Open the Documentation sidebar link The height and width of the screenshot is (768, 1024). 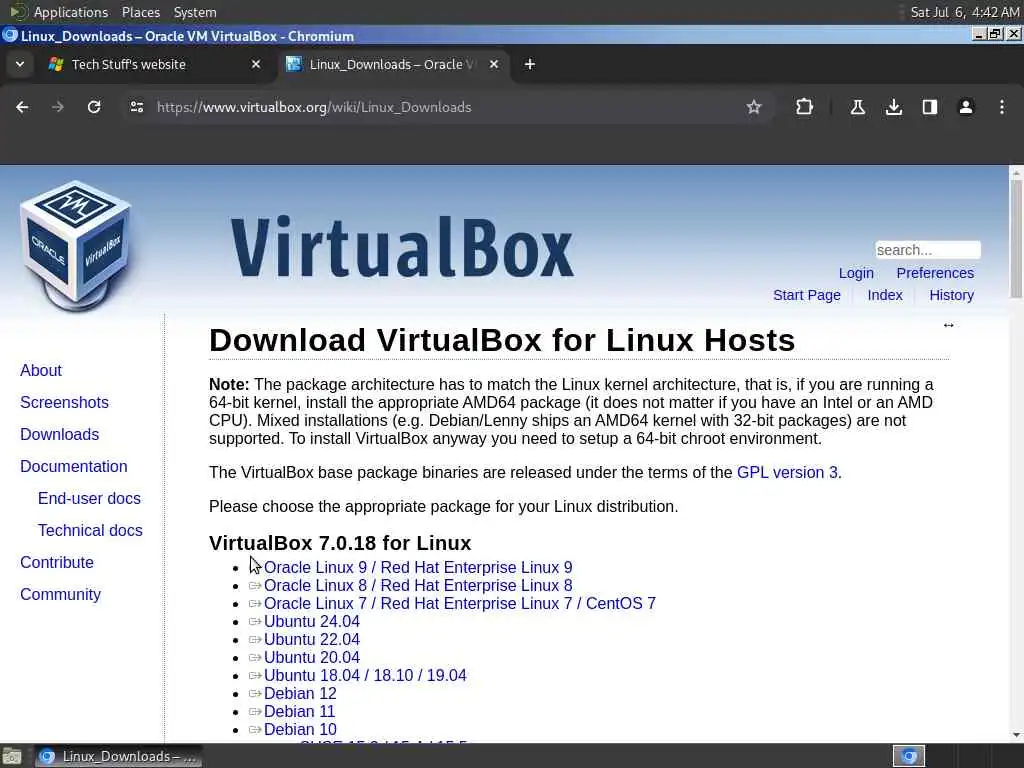click(x=74, y=466)
